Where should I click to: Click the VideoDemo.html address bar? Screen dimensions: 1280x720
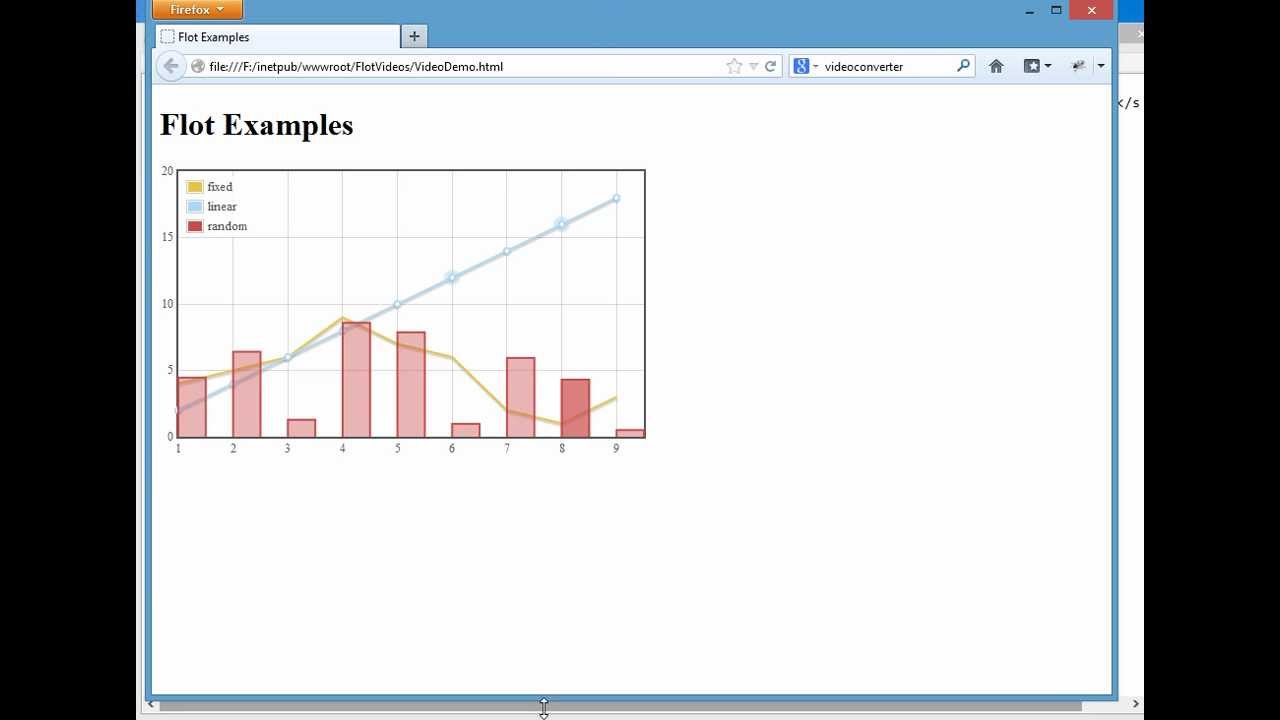point(460,67)
